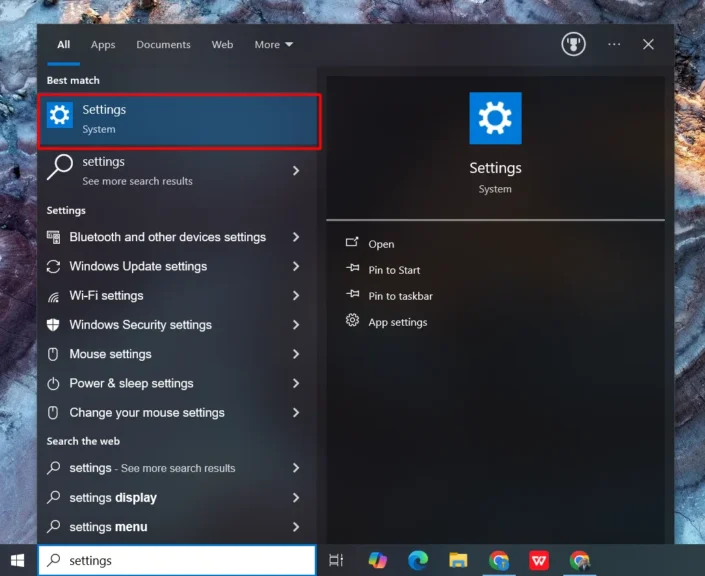Click search icon beside 'settings display'
Image resolution: width=705 pixels, height=576 pixels.
coord(54,497)
